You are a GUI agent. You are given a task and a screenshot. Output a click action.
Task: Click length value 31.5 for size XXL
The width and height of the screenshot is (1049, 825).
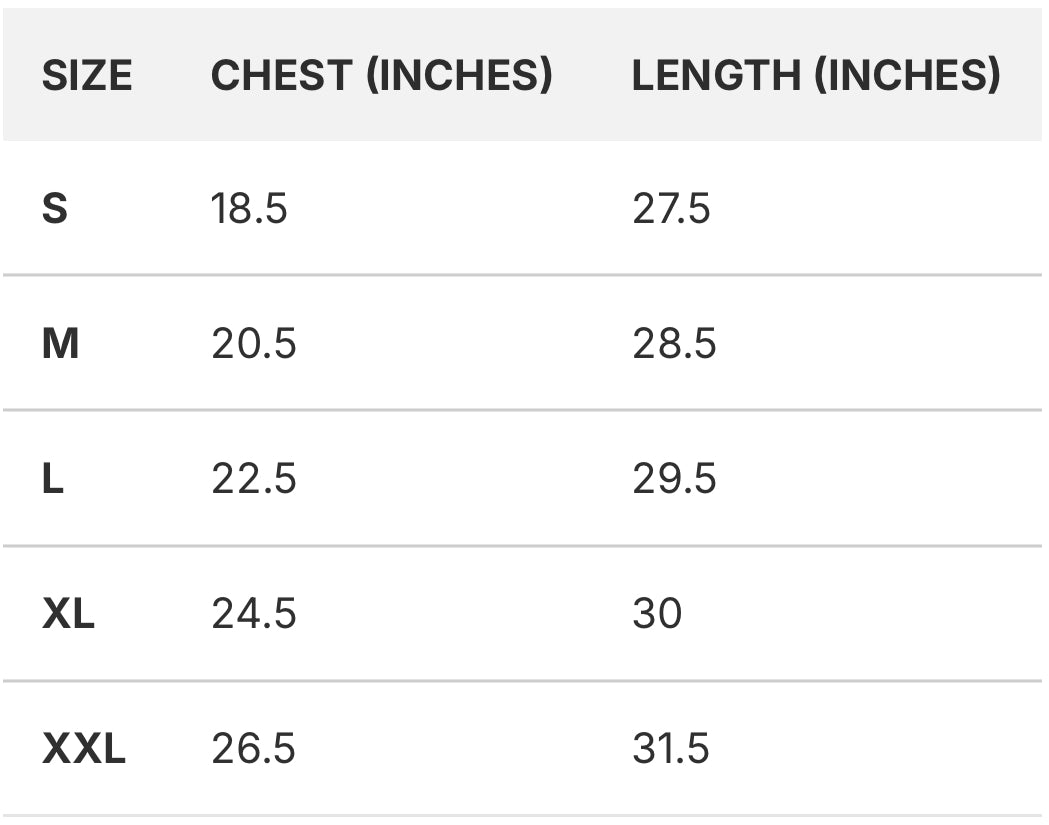[x=670, y=748]
